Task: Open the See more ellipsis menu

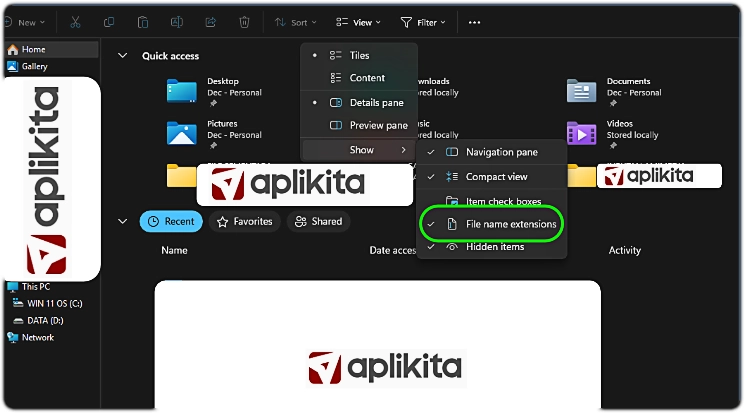Action: [x=474, y=22]
